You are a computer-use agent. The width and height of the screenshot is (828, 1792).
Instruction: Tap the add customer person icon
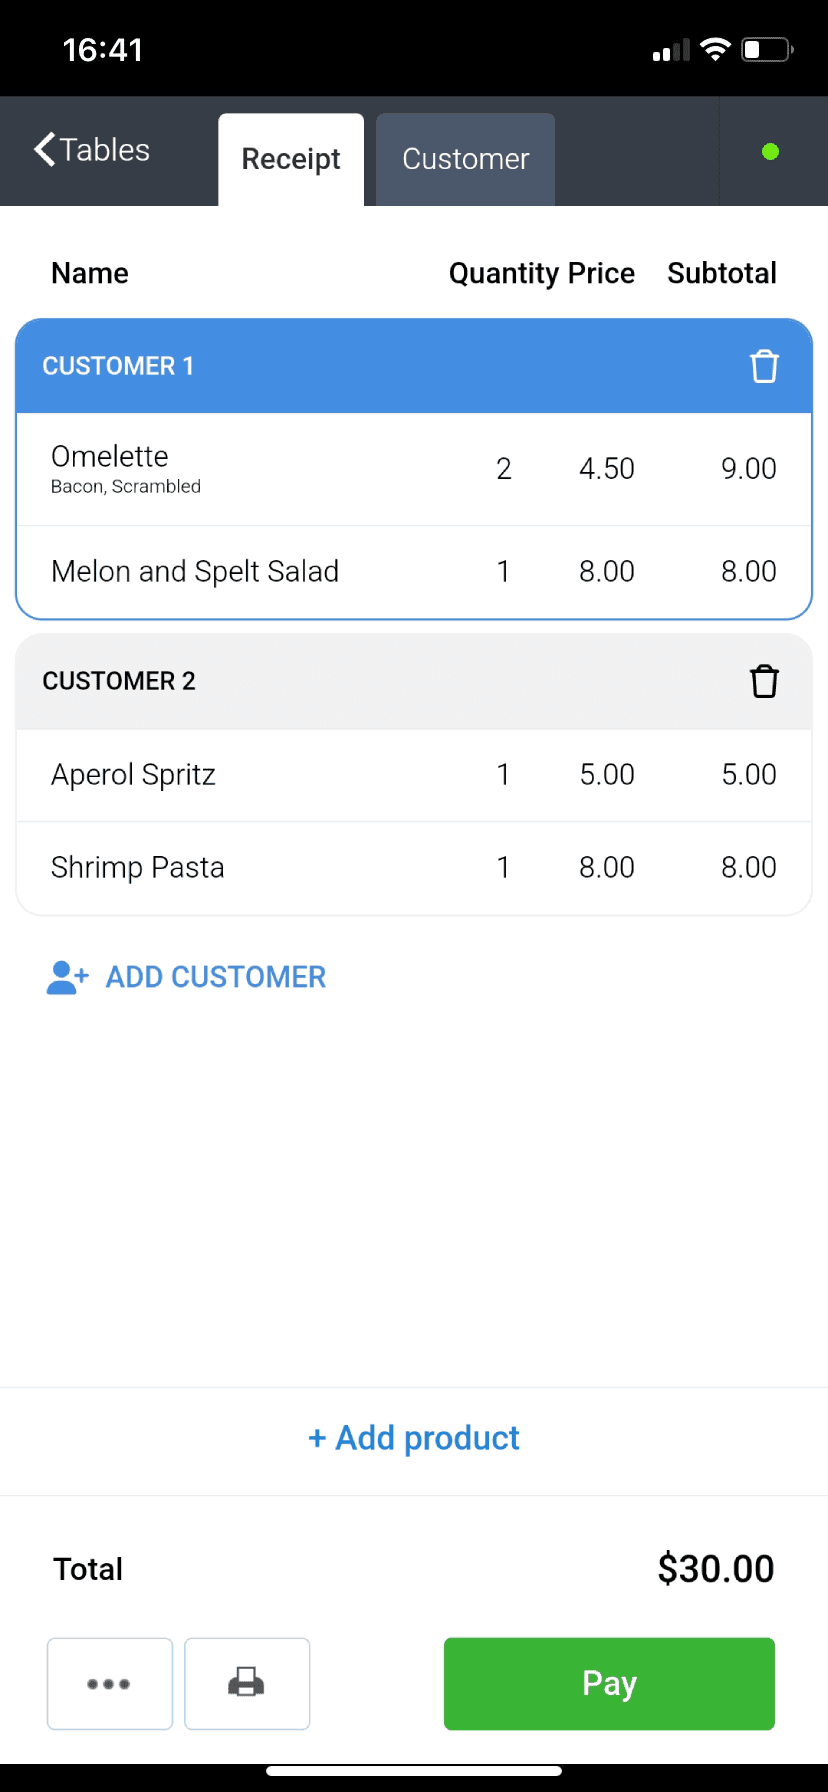click(x=67, y=977)
